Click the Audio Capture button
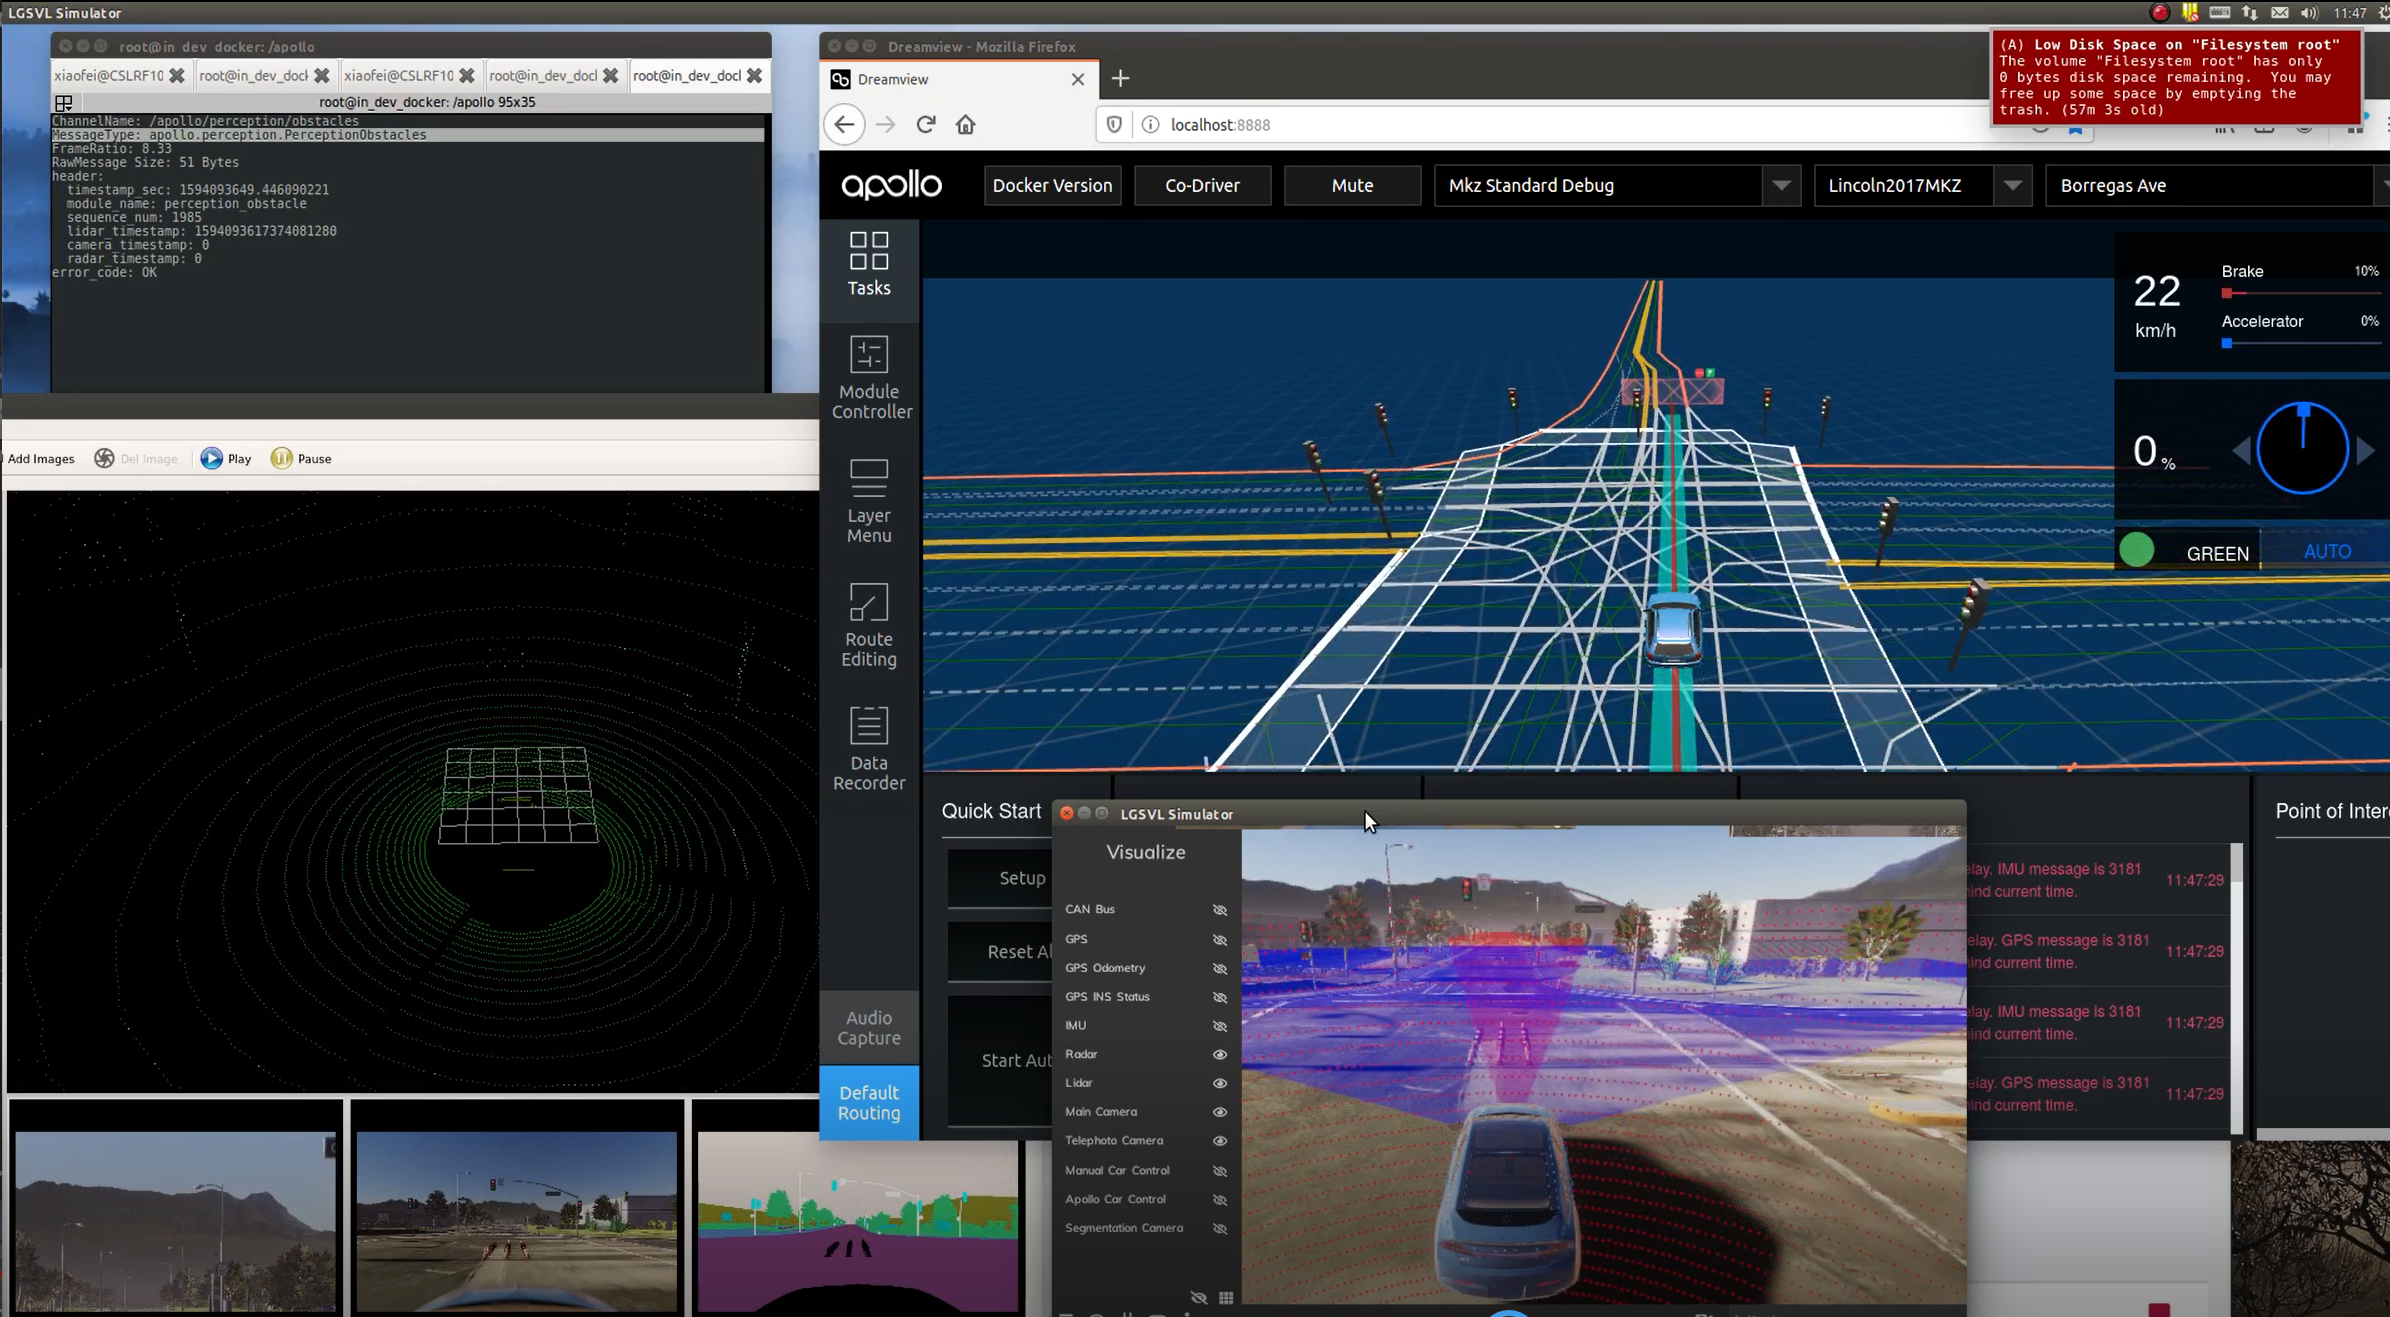The height and width of the screenshot is (1317, 2390). 868,1028
